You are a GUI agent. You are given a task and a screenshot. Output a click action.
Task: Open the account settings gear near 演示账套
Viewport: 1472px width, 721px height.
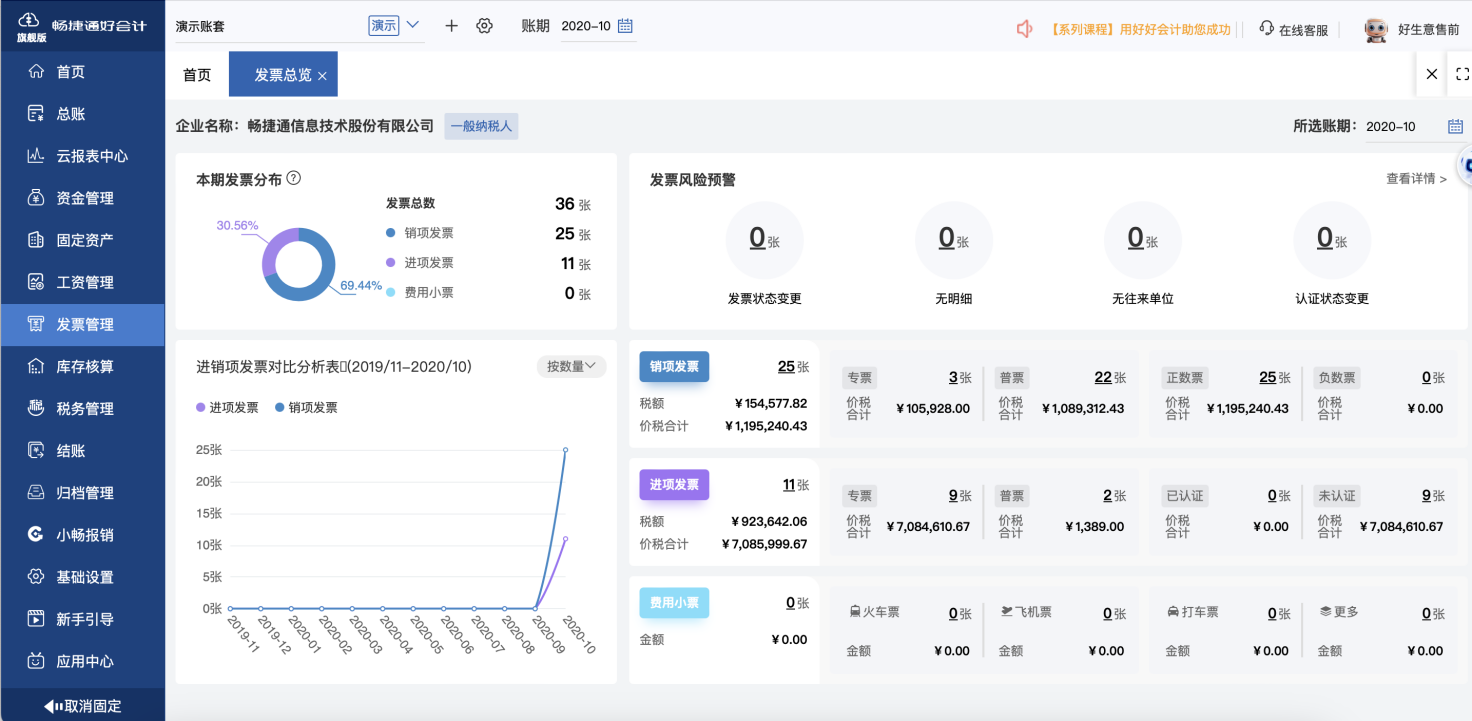[485, 25]
